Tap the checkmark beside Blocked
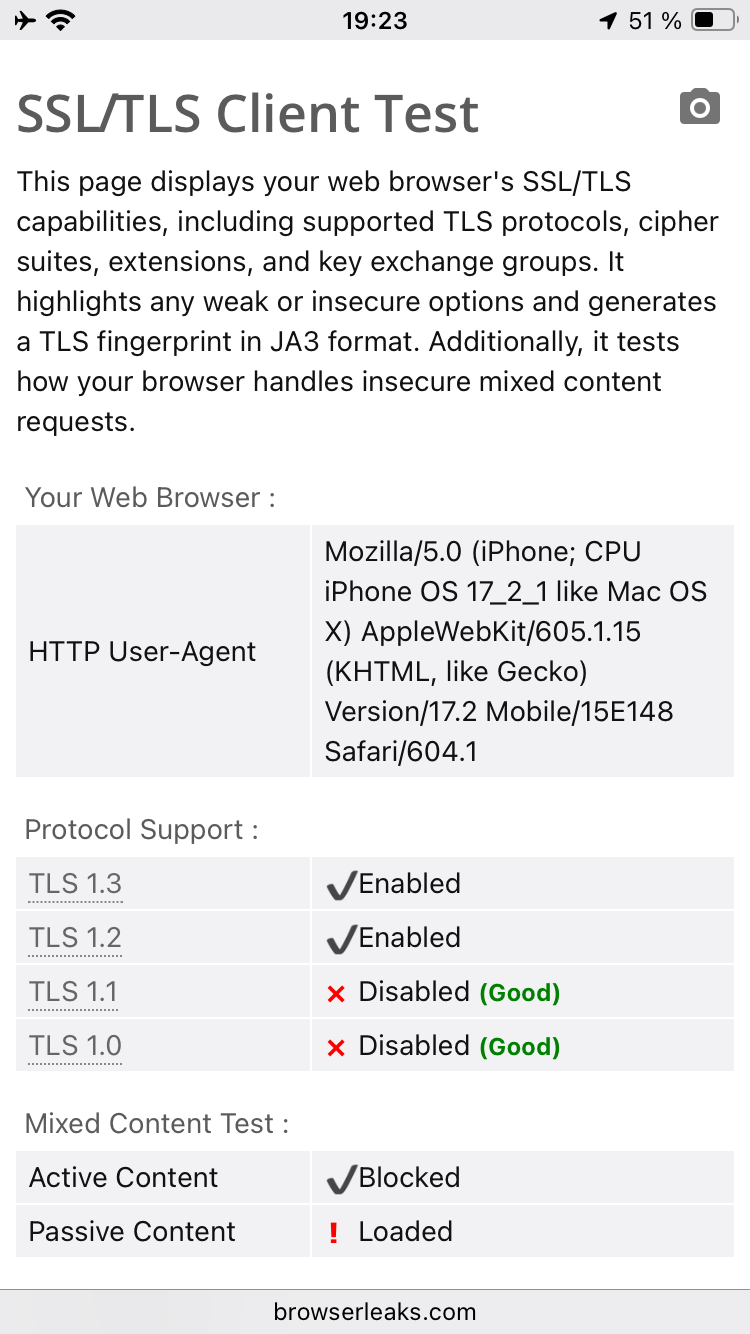This screenshot has height=1334, width=750. click(341, 1179)
